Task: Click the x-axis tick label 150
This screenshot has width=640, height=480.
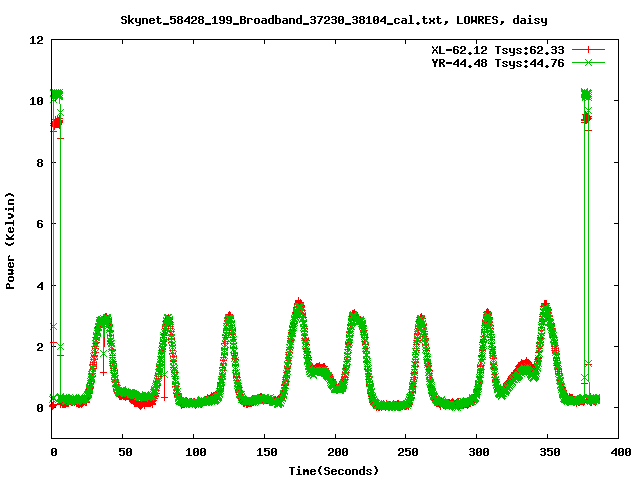Action: point(267,452)
